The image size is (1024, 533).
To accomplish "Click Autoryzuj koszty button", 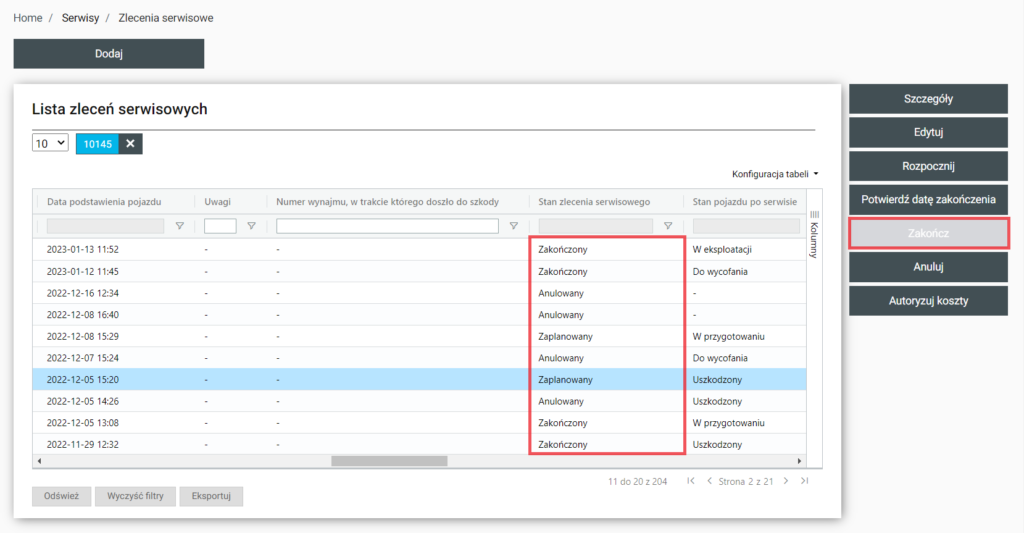I will (x=928, y=300).
